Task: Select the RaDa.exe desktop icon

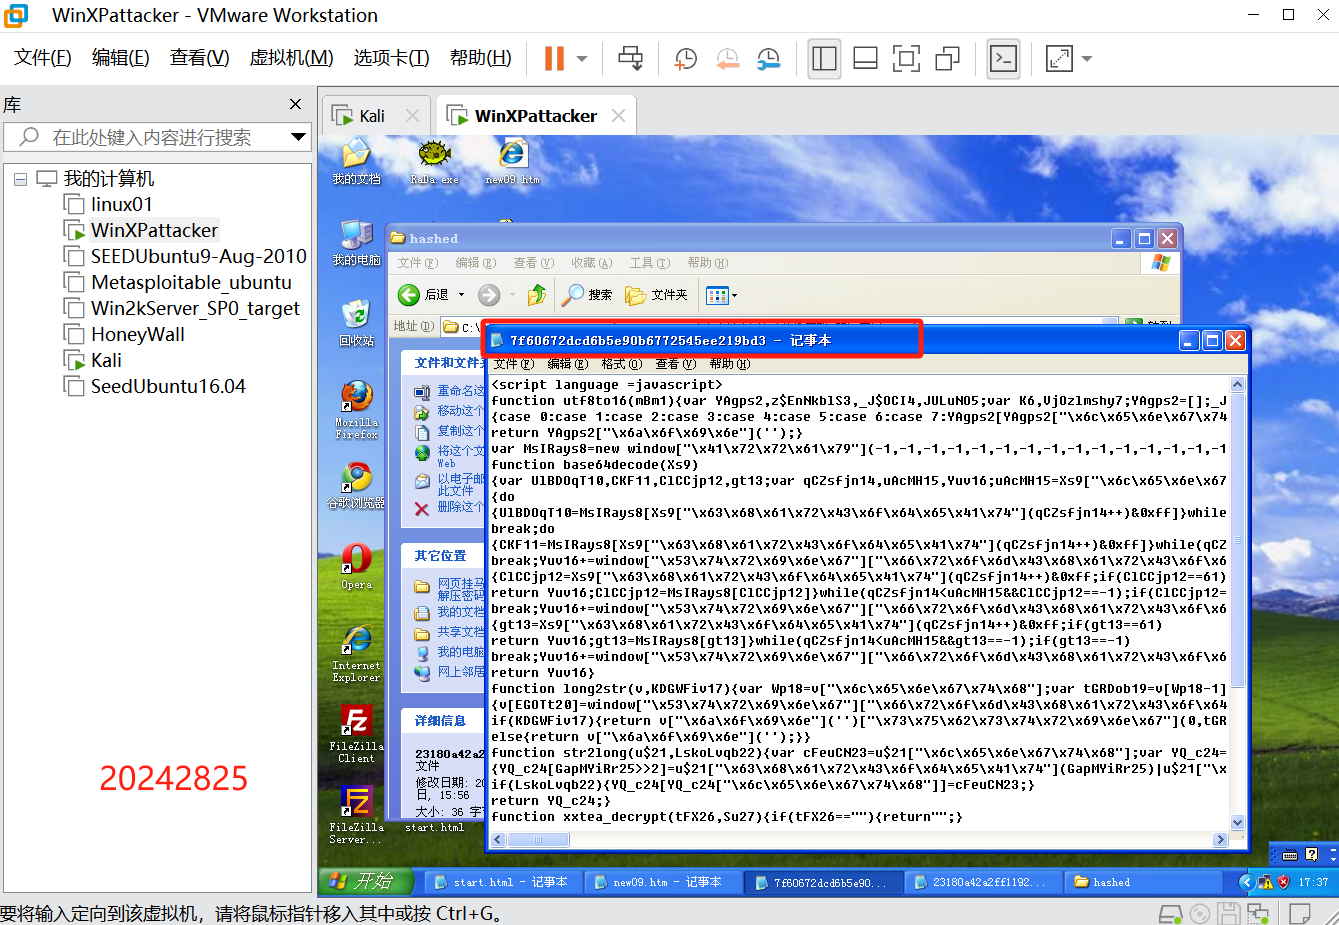Action: (434, 162)
